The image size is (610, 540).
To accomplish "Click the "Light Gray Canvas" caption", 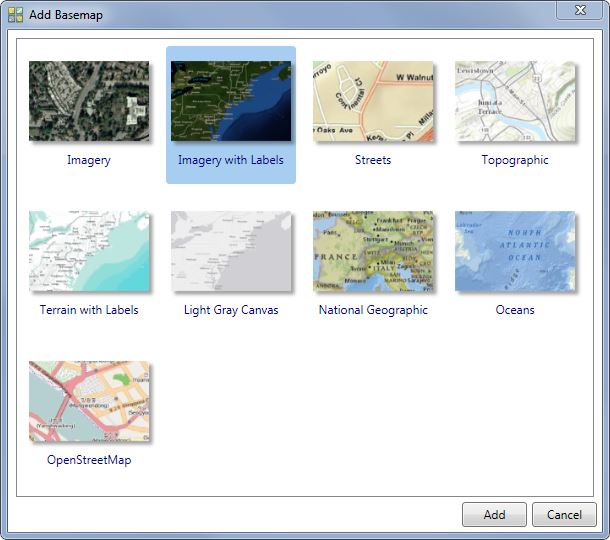I will (x=231, y=310).
